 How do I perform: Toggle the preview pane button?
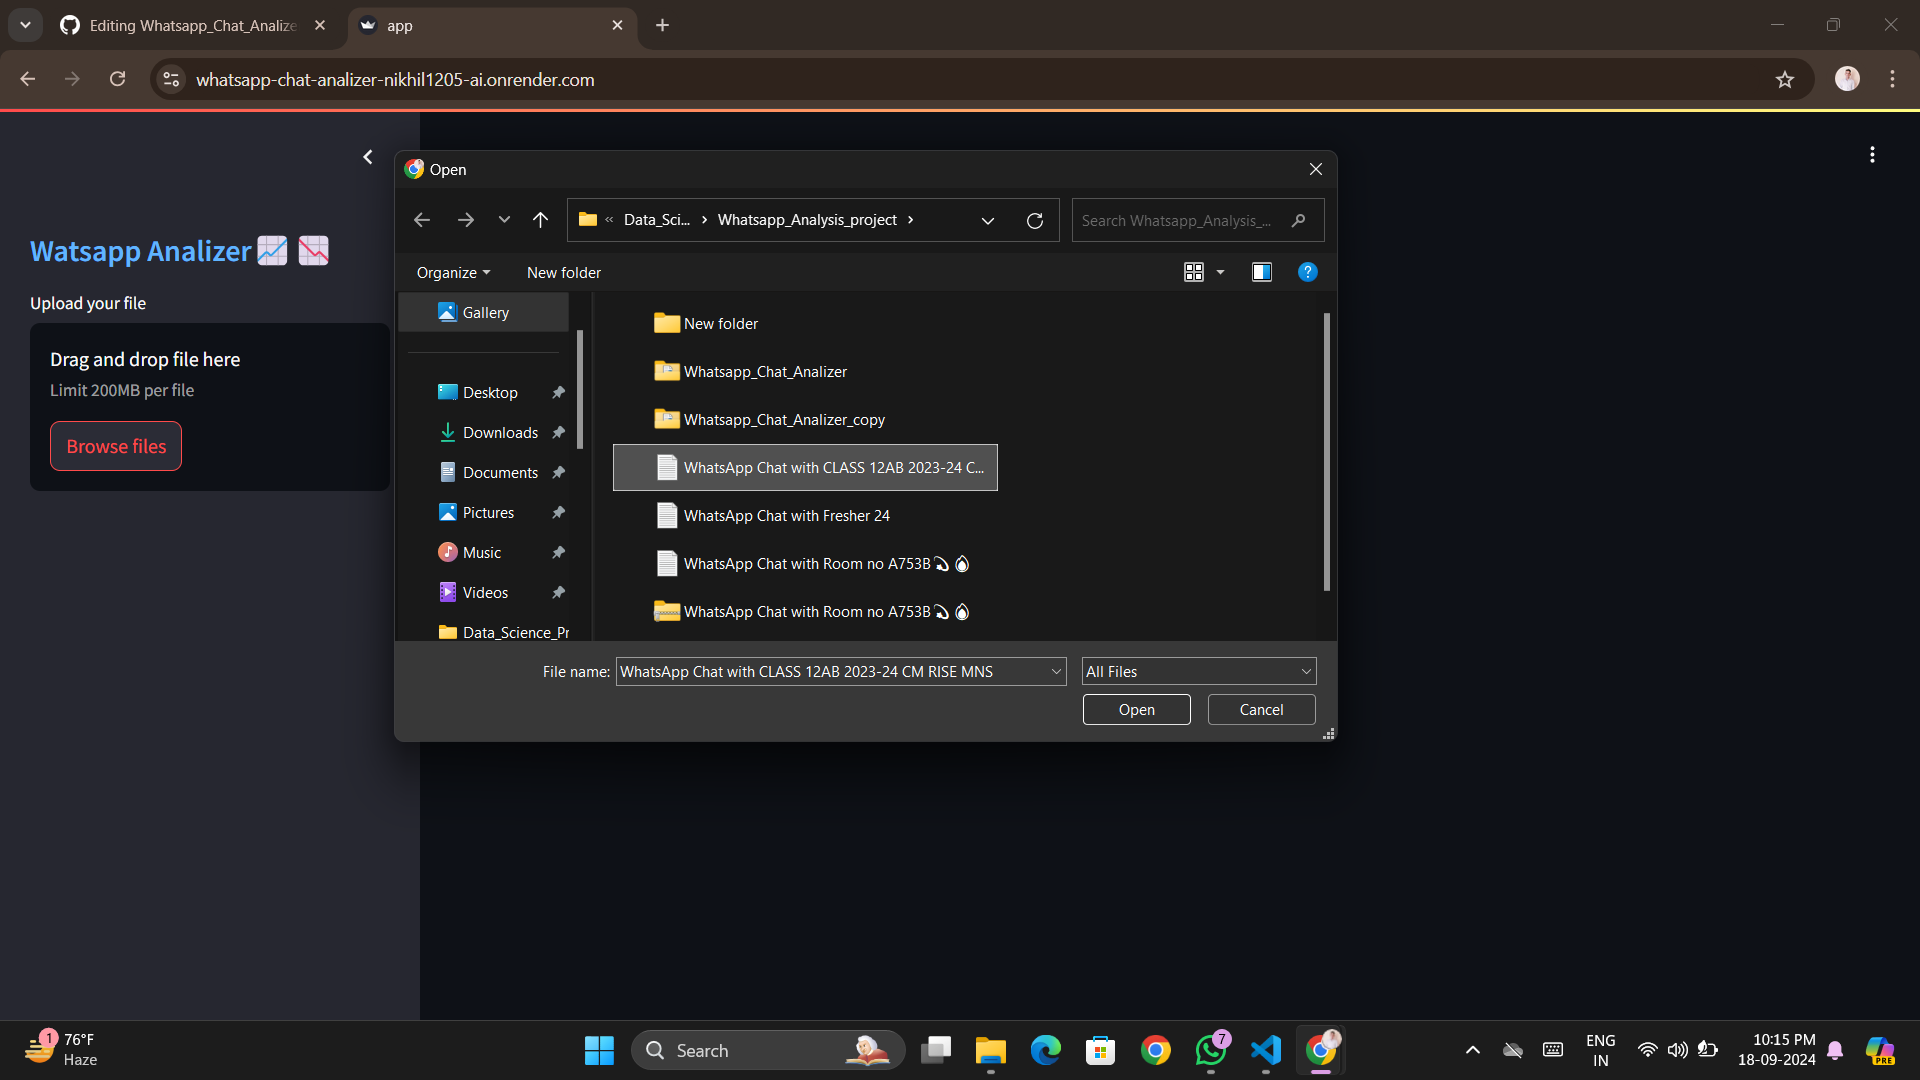[x=1261, y=272]
